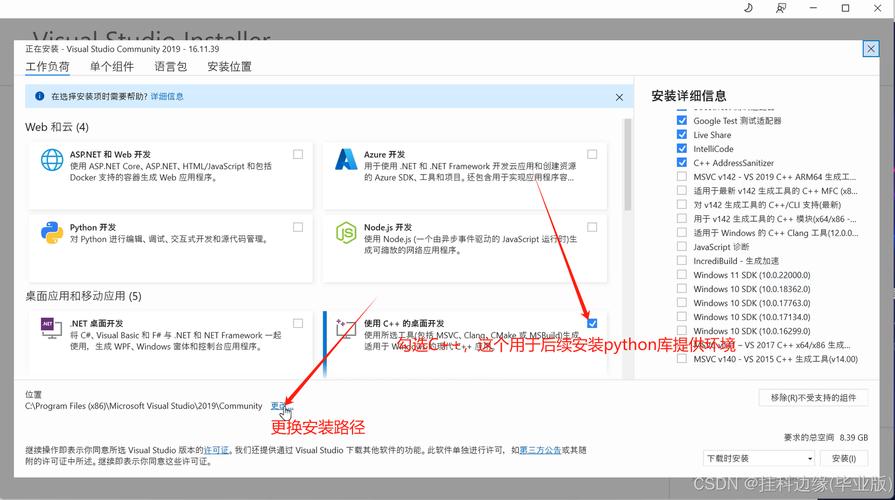The image size is (895, 500).
Task: Close the installer dialog with boxed X
Action: (x=870, y=49)
